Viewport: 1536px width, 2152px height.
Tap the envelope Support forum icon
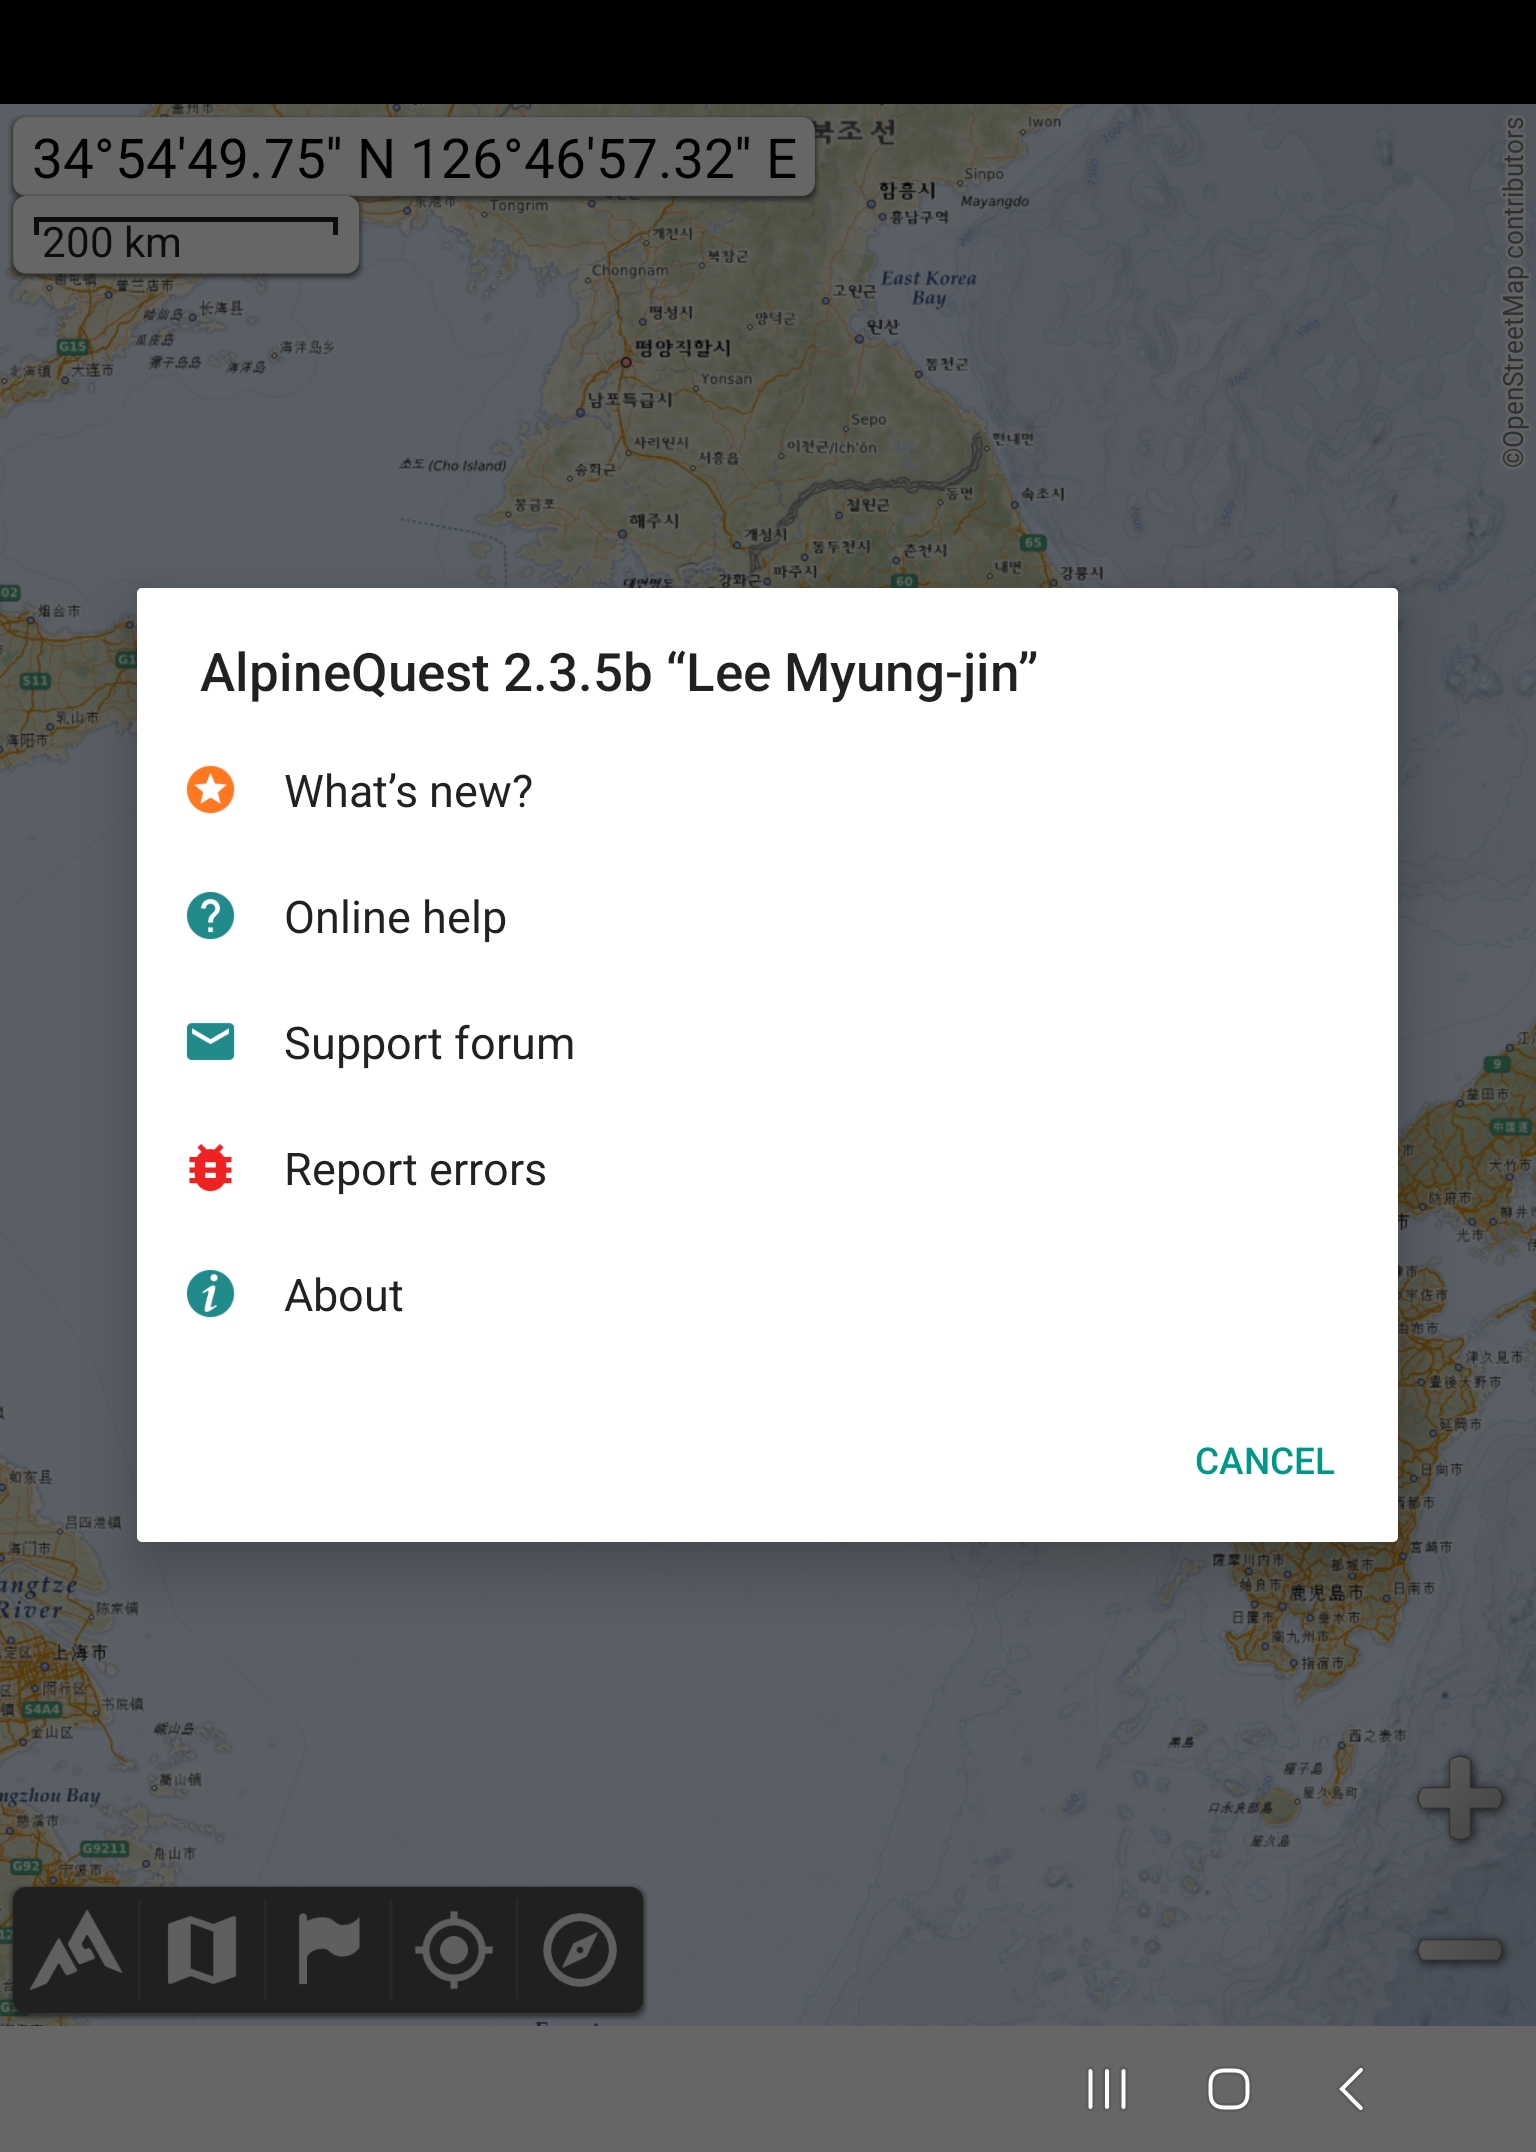coord(210,1042)
